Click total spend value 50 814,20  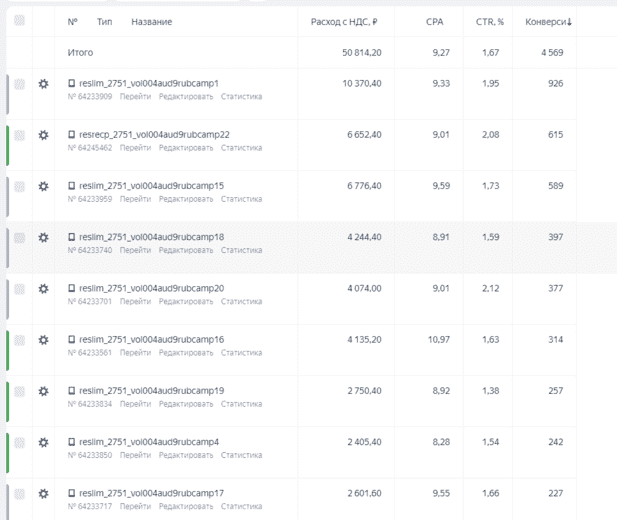[362, 52]
